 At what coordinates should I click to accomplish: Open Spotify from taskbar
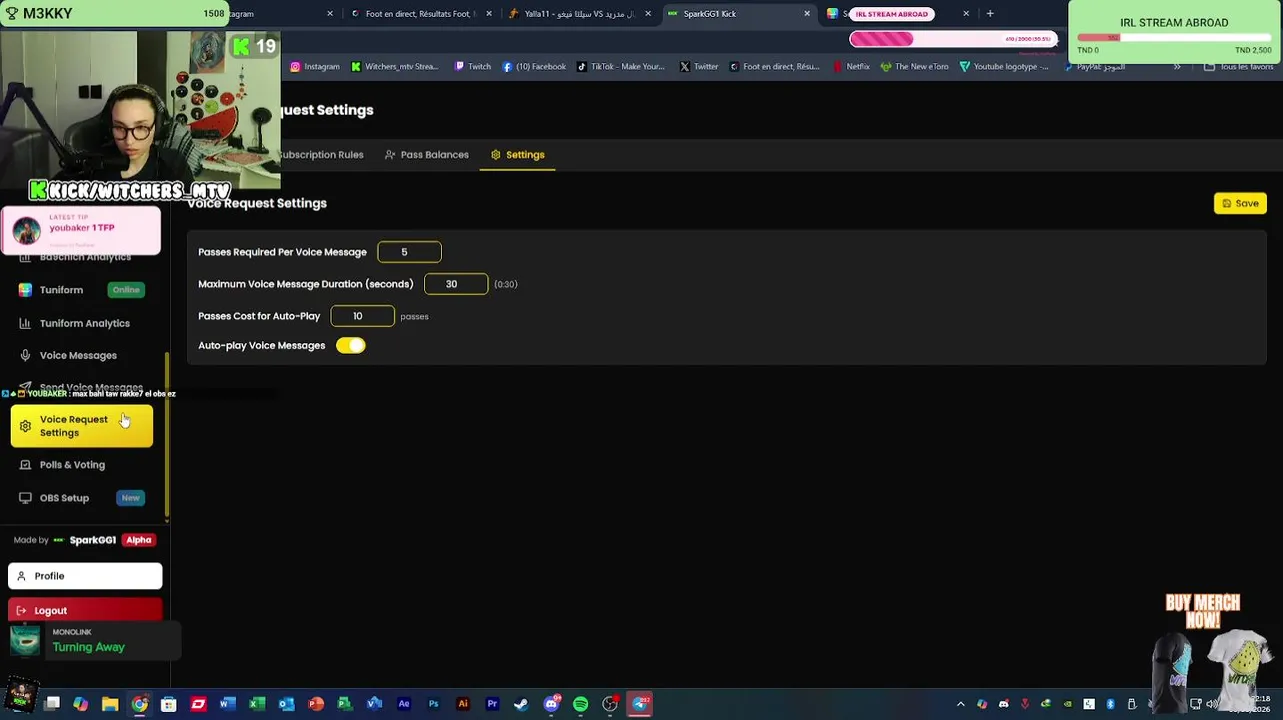580,704
